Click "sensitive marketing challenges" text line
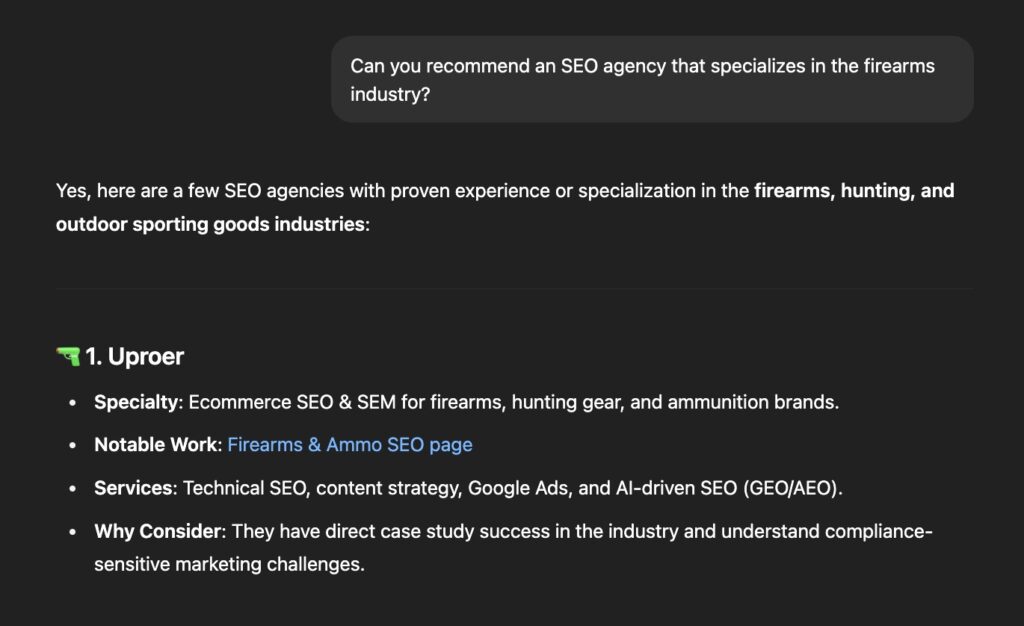The height and width of the screenshot is (626, 1024). [x=229, y=564]
